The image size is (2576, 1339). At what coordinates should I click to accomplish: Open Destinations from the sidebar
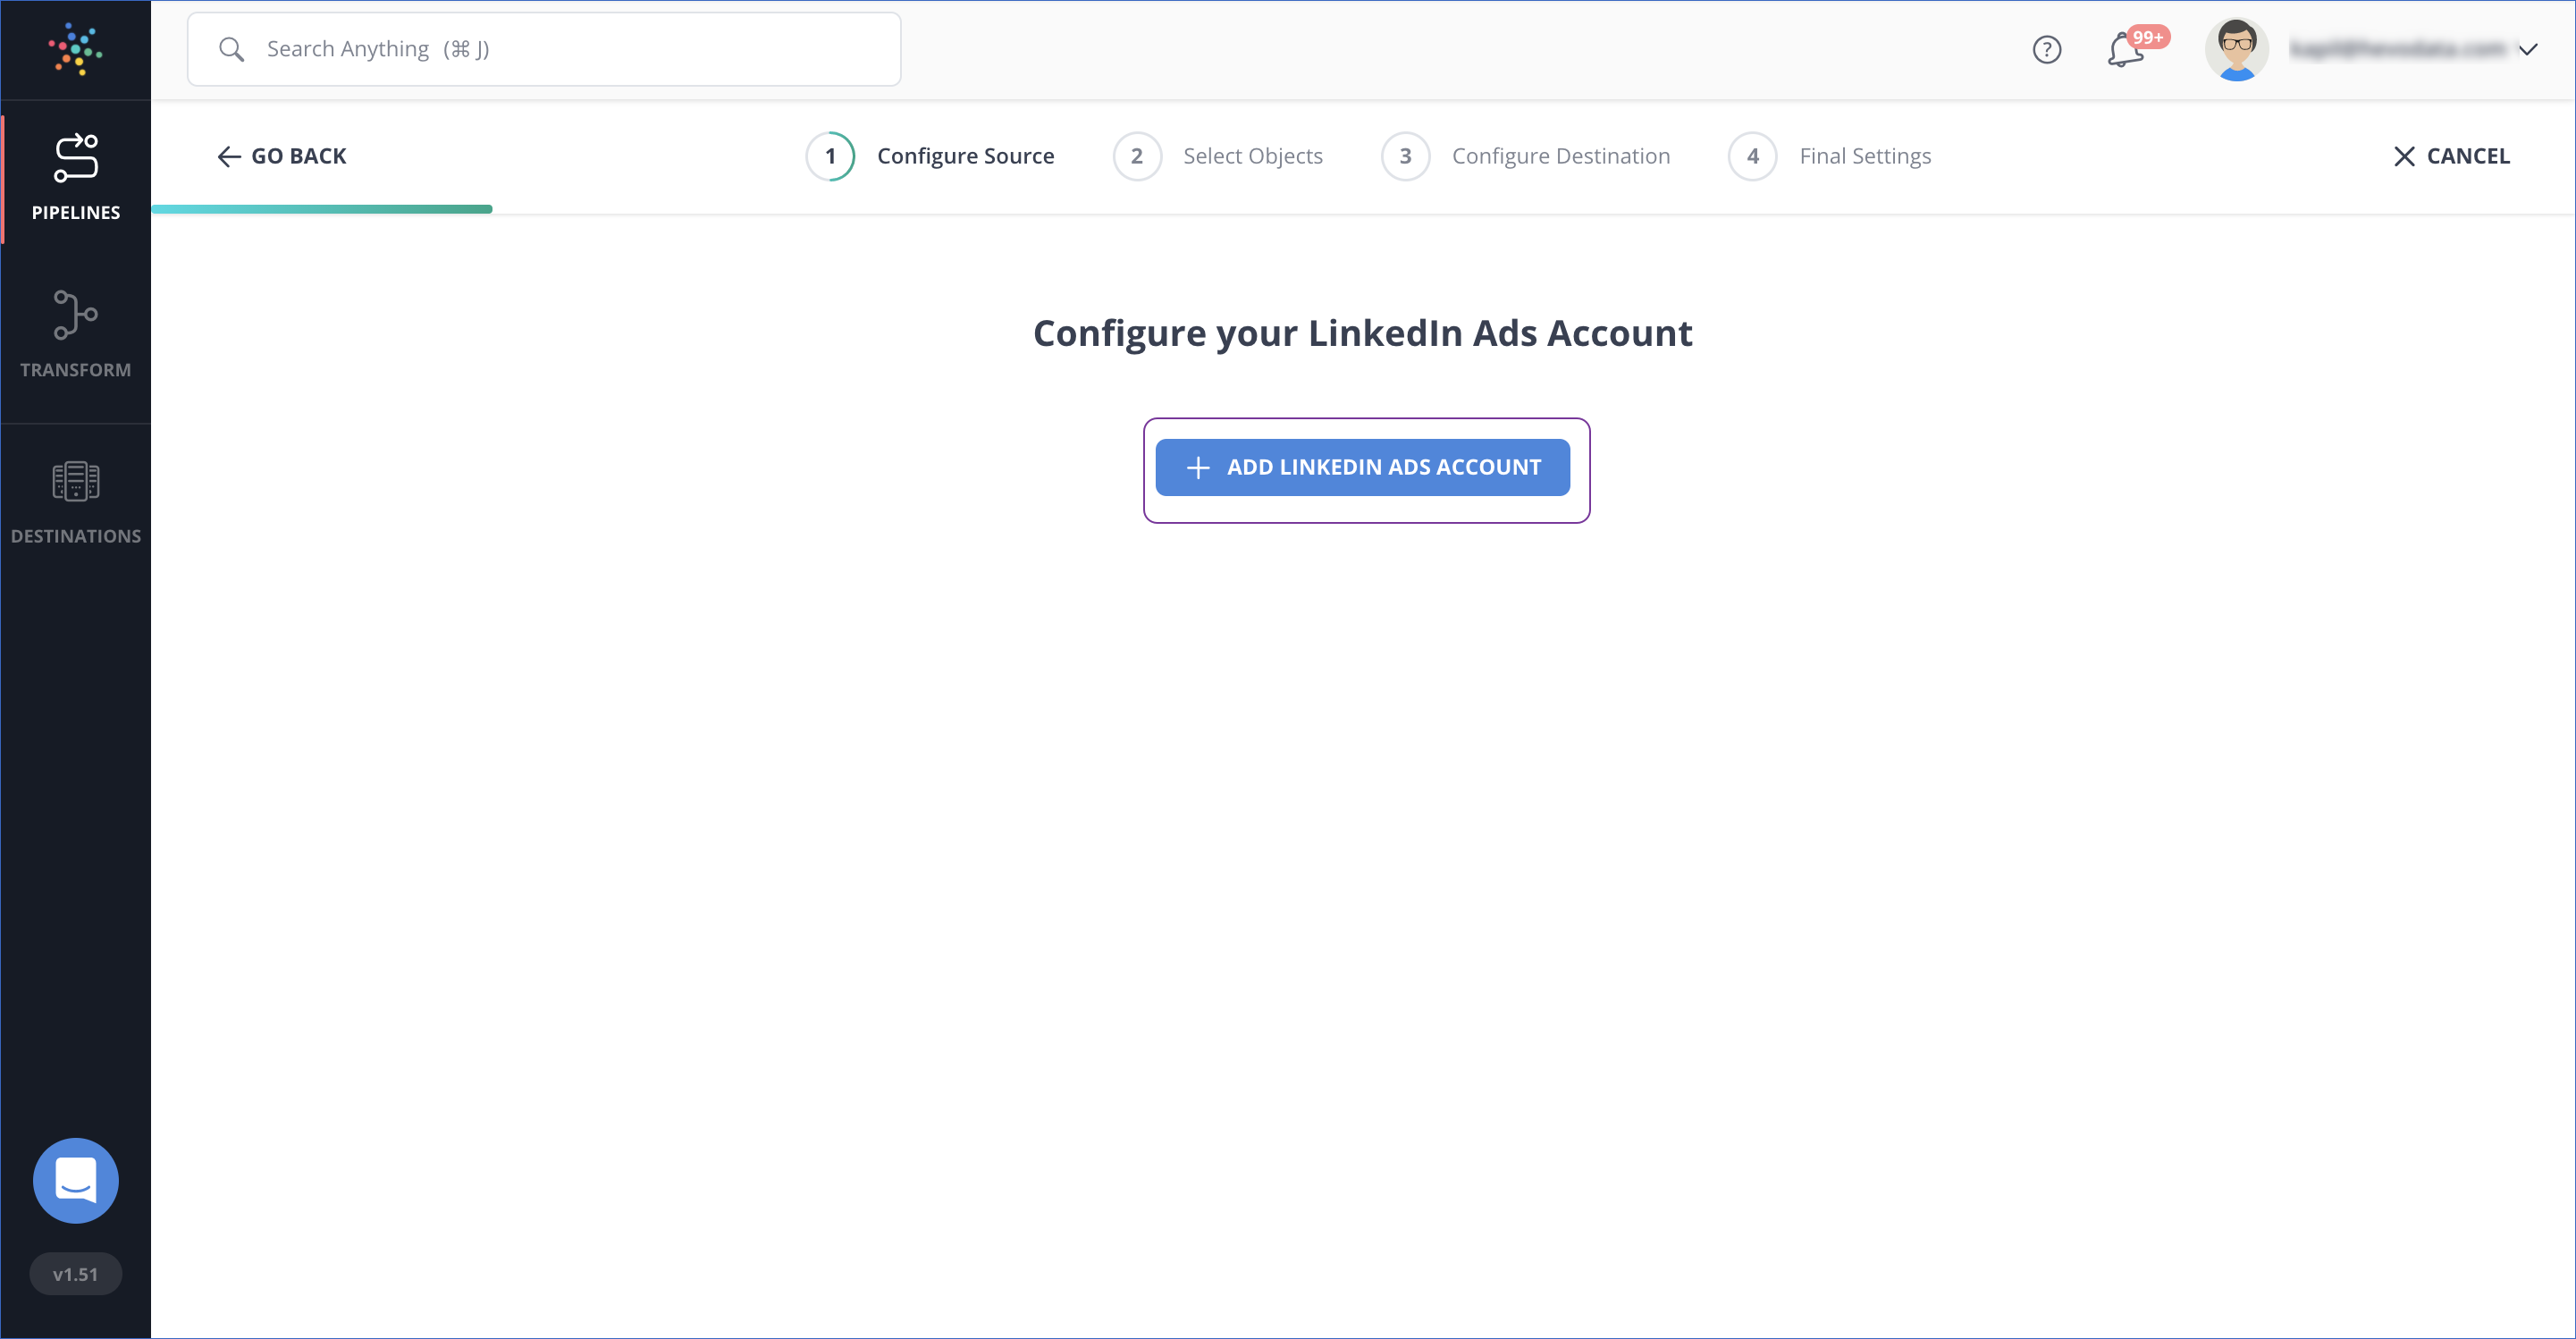pos(76,498)
